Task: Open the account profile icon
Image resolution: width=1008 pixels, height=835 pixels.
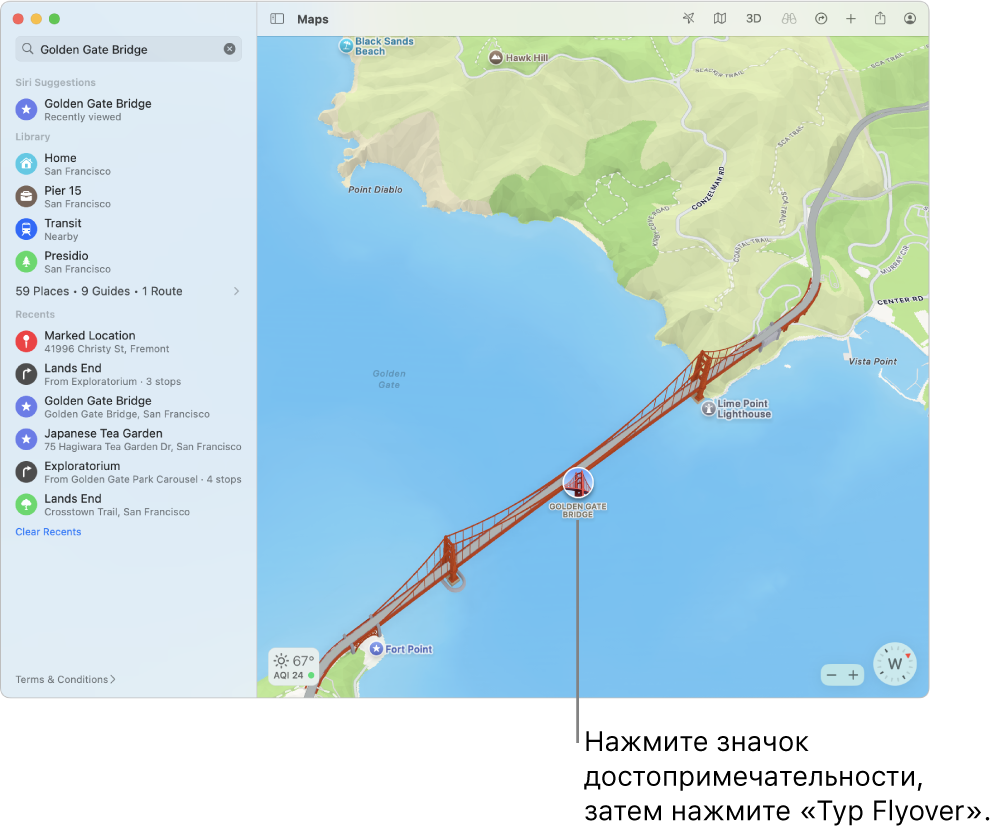Action: pos(910,19)
